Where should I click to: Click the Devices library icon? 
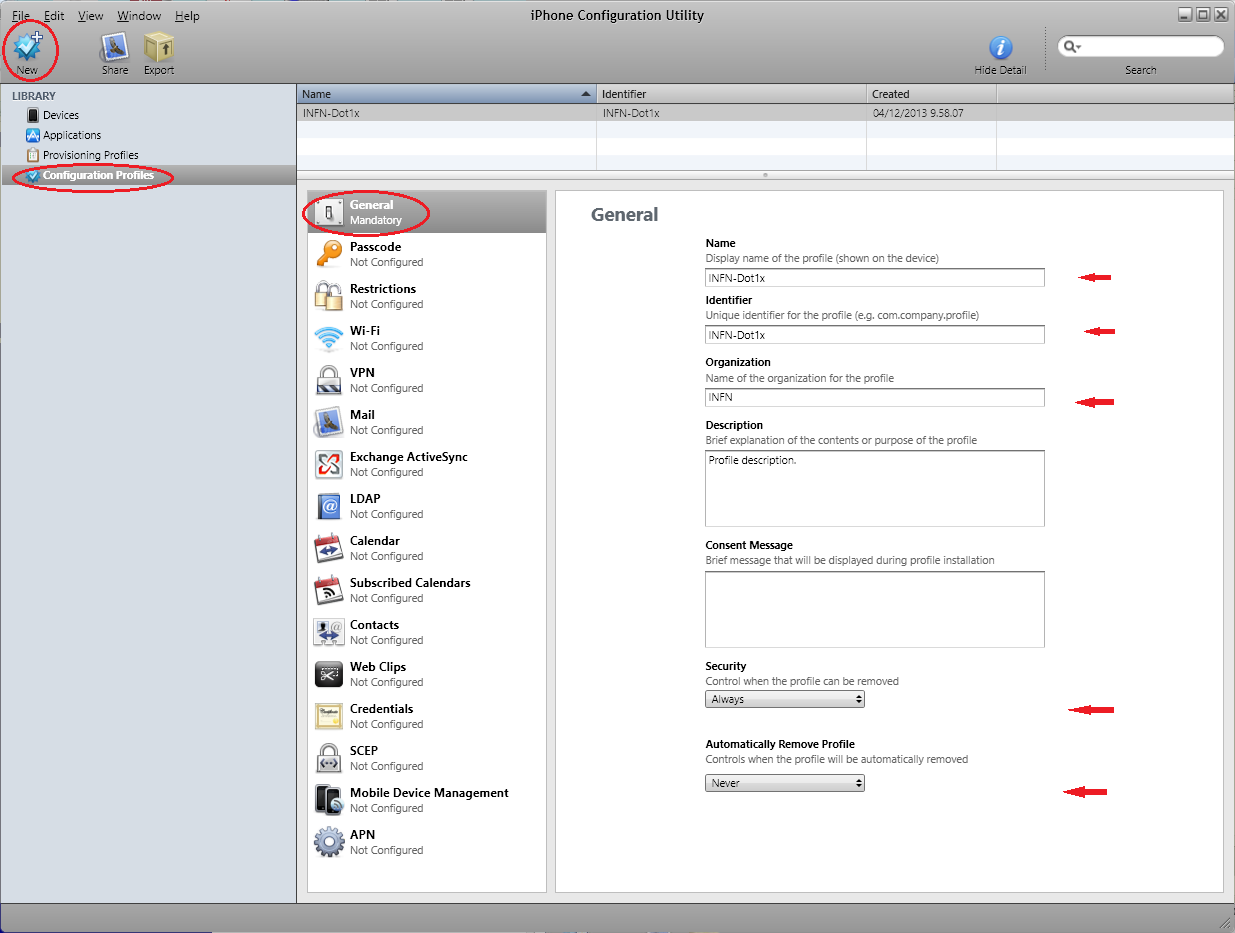point(33,115)
